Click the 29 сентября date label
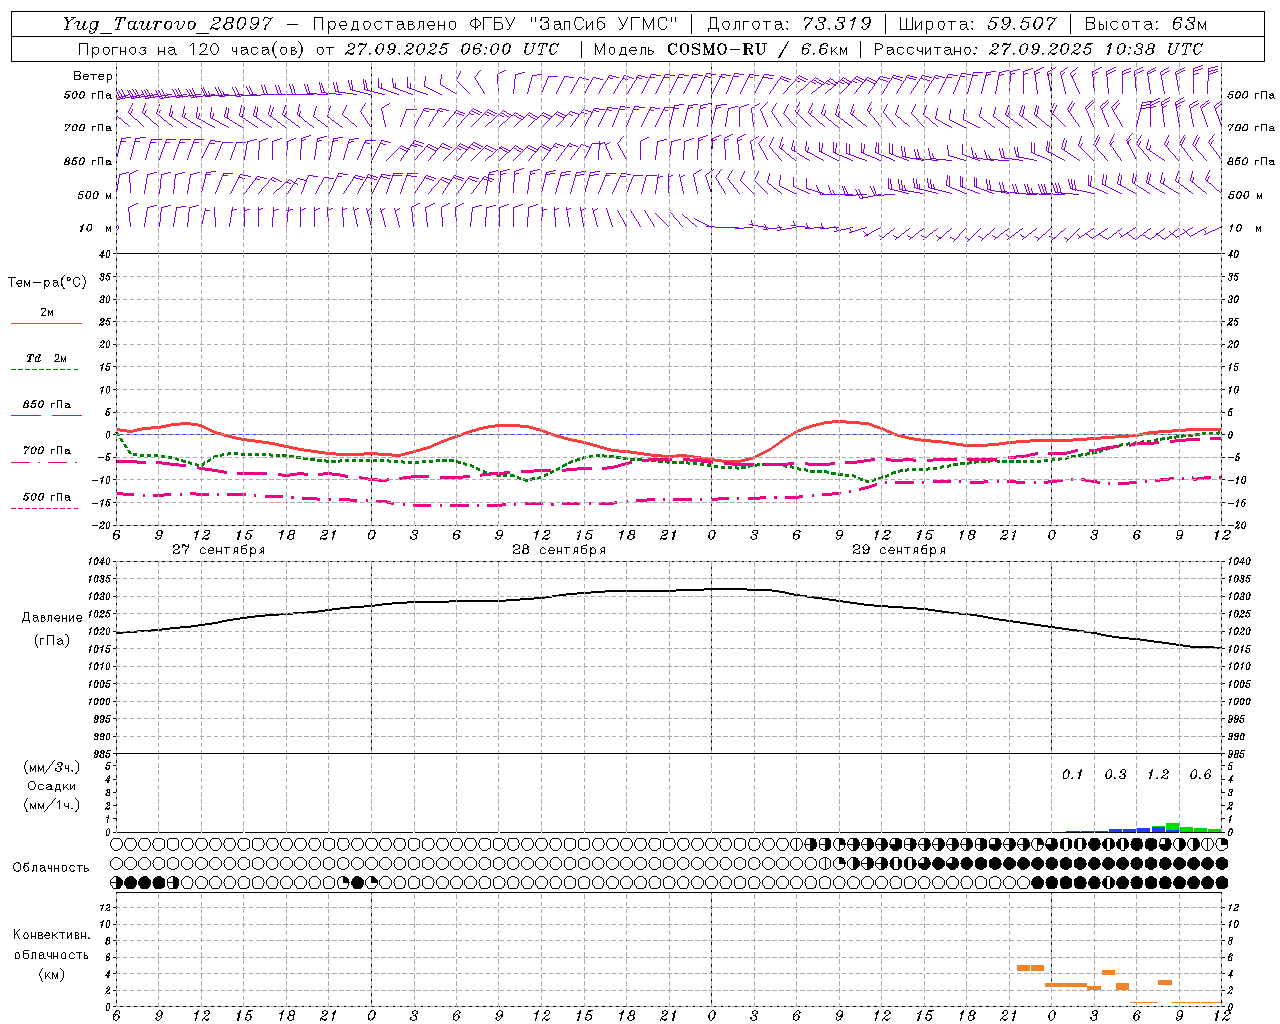This screenshot has width=1280, height=1024. pos(899,550)
